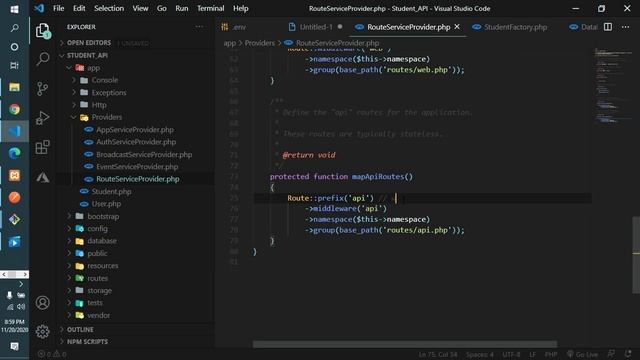Open Chrome from the taskbar
The image size is (640, 360).
[14, 109]
